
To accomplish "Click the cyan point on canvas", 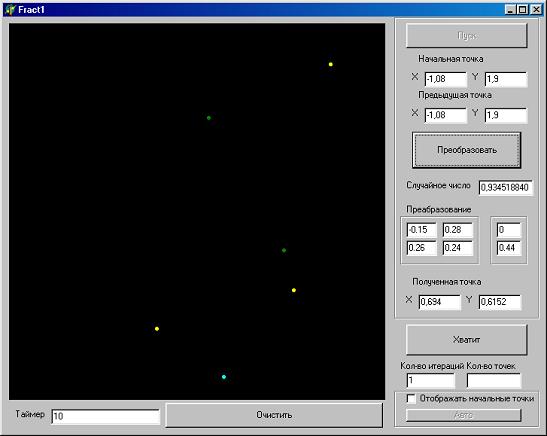I will point(224,377).
